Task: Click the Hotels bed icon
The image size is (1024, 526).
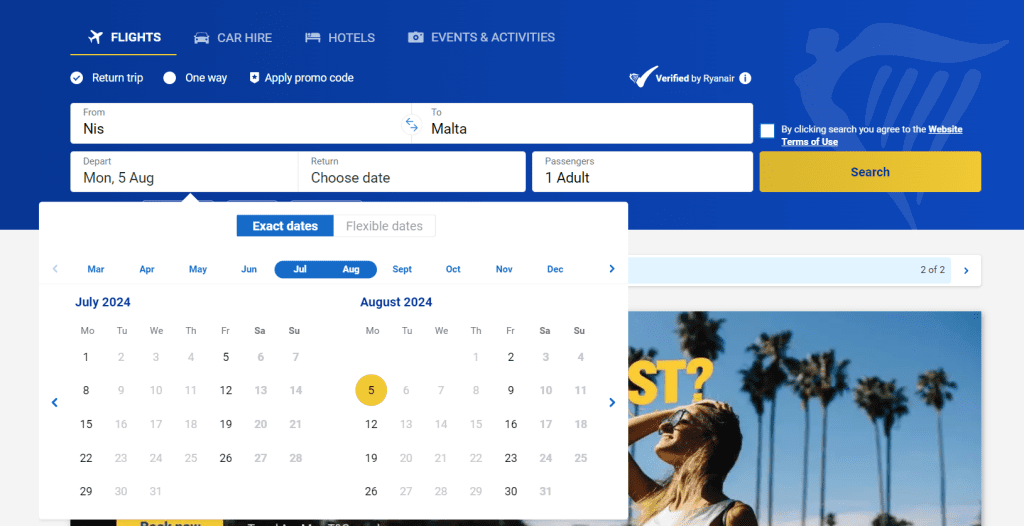Action: pyautogui.click(x=313, y=37)
